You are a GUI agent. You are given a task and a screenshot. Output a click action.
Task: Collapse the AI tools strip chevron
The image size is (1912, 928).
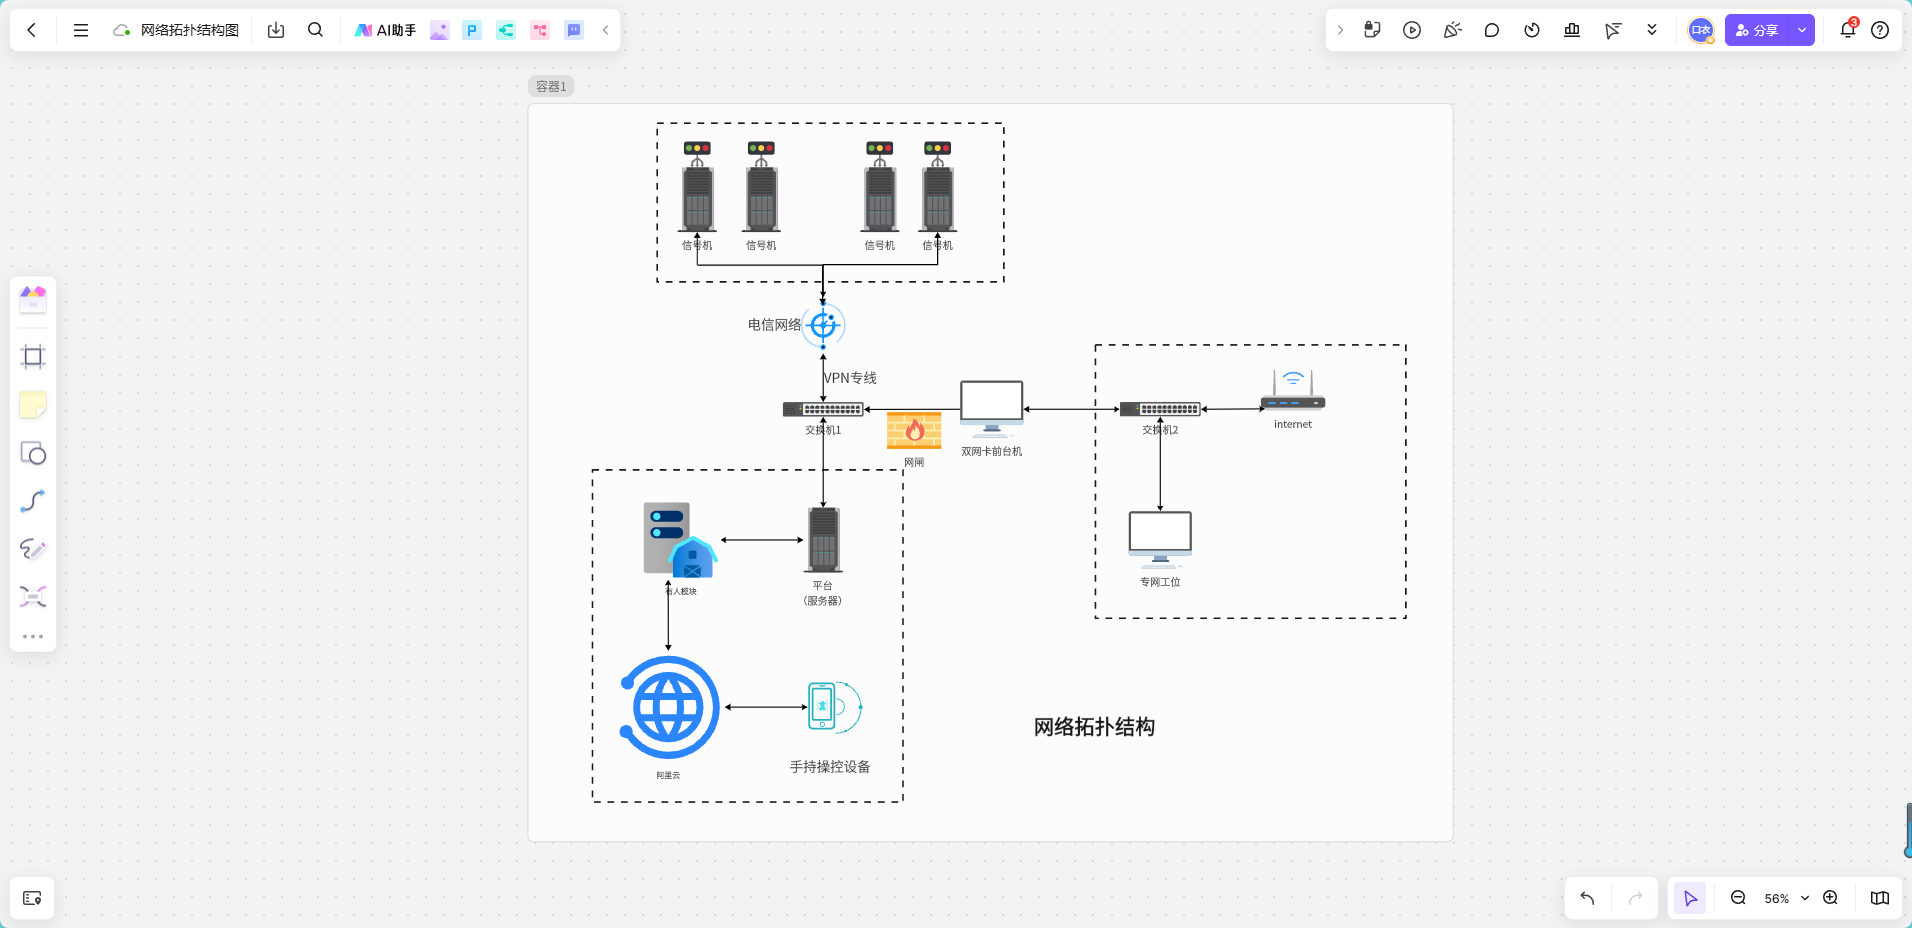[605, 30]
